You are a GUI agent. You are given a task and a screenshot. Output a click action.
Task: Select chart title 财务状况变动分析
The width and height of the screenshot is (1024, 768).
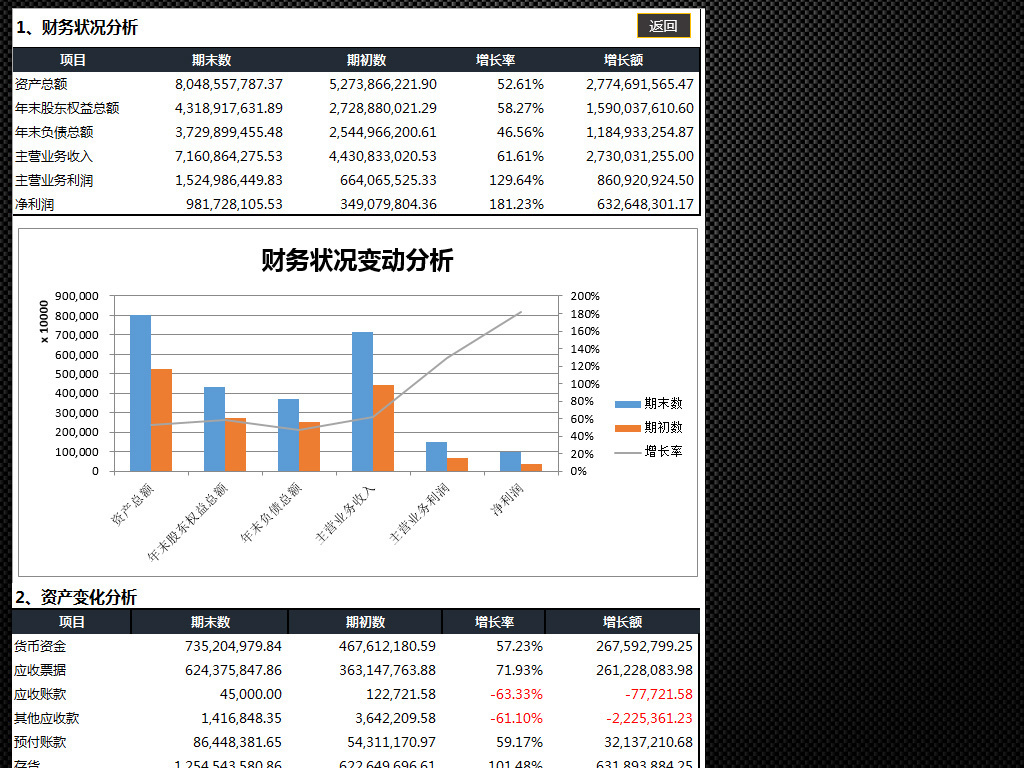pos(357,260)
